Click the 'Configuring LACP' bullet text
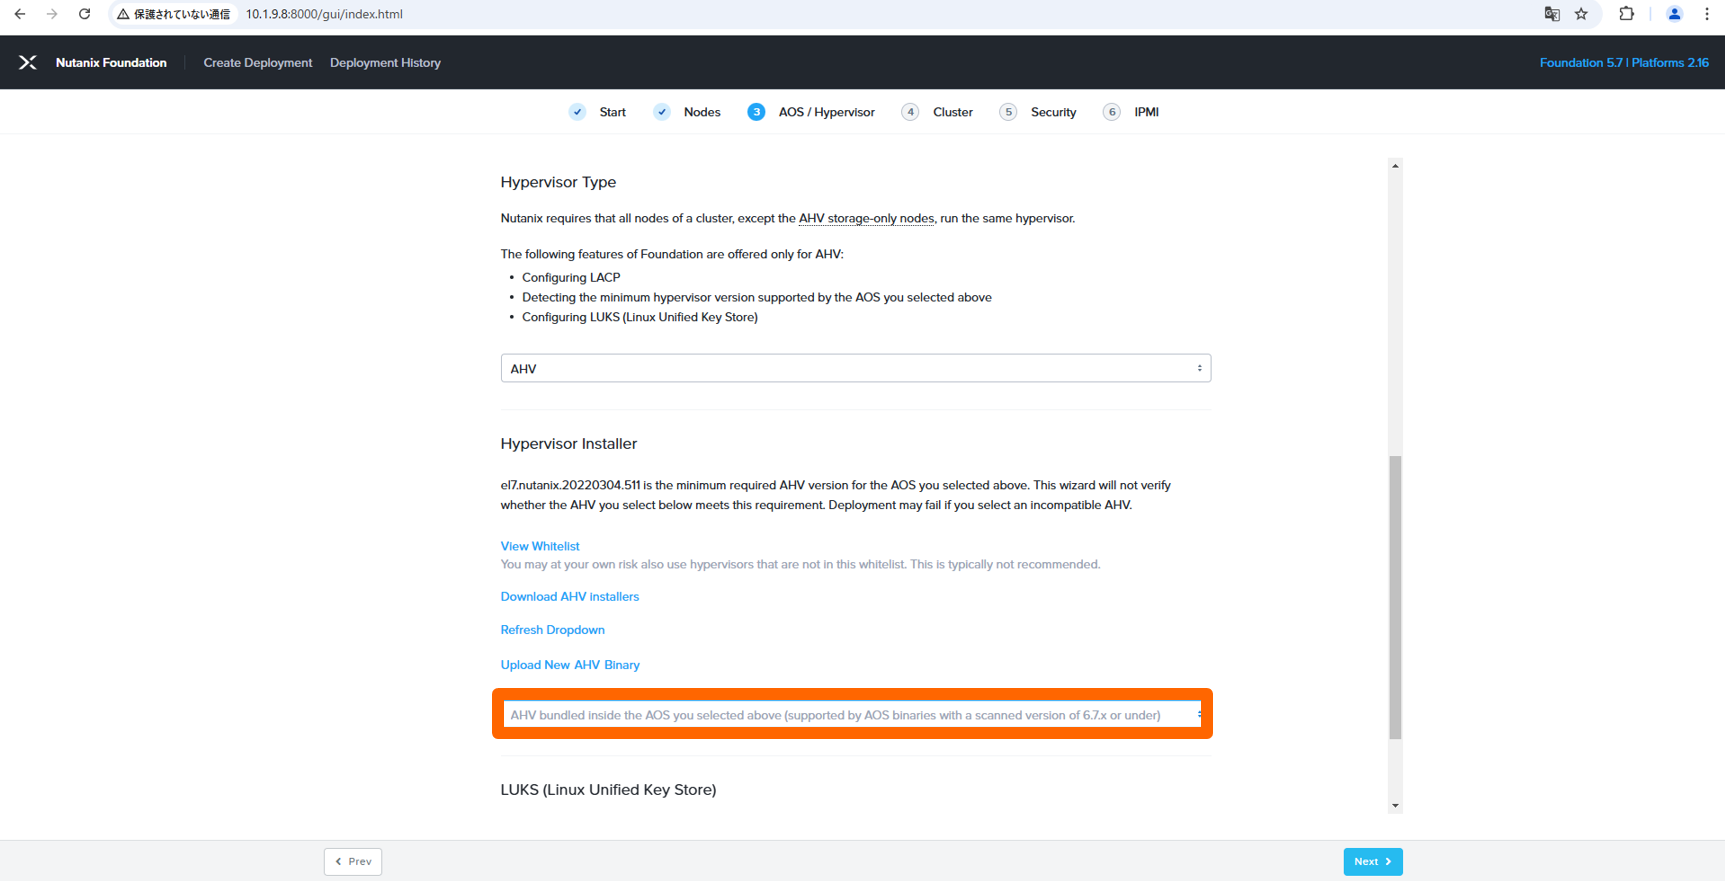1725x881 pixels. click(571, 277)
